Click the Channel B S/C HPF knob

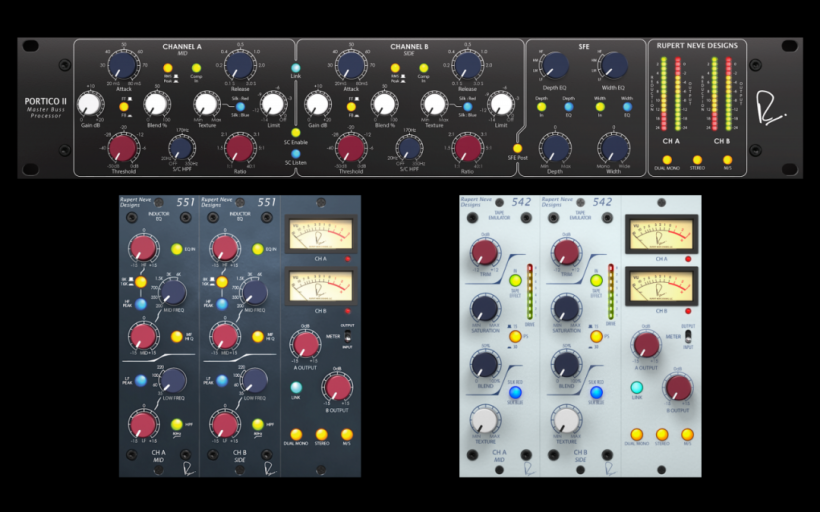point(409,149)
